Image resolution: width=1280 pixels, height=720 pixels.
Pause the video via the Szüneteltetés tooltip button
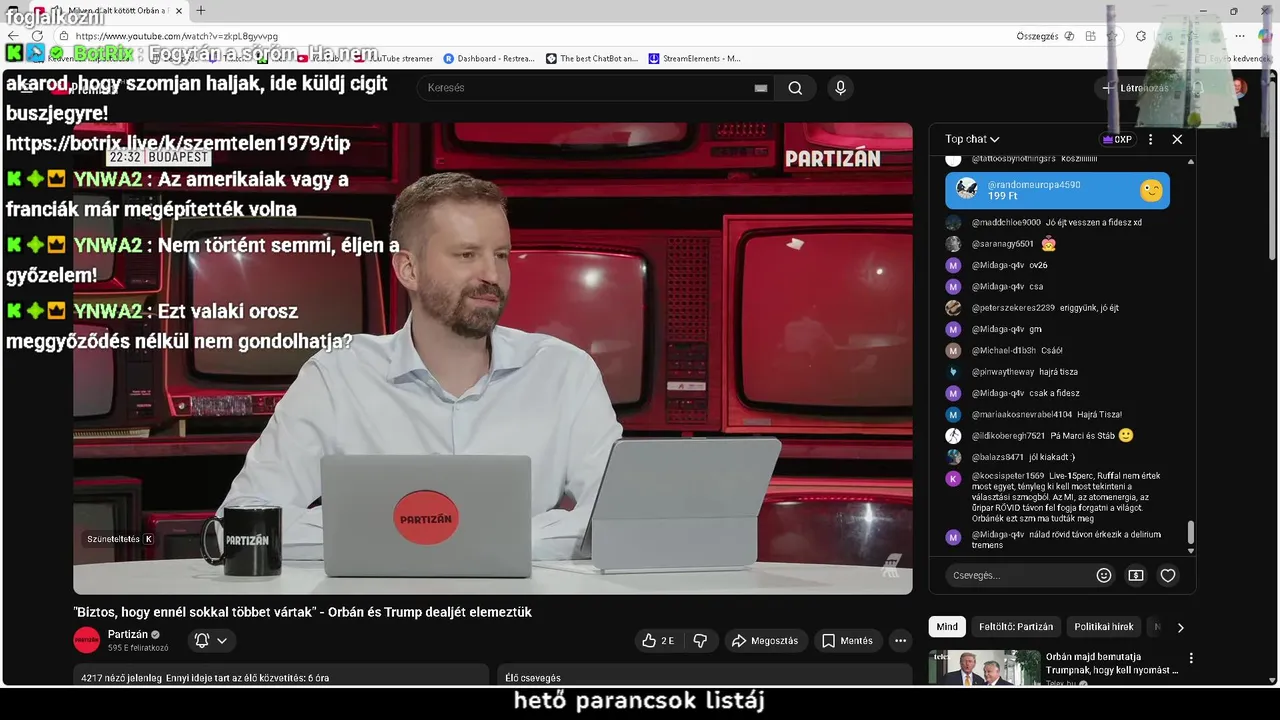click(120, 539)
